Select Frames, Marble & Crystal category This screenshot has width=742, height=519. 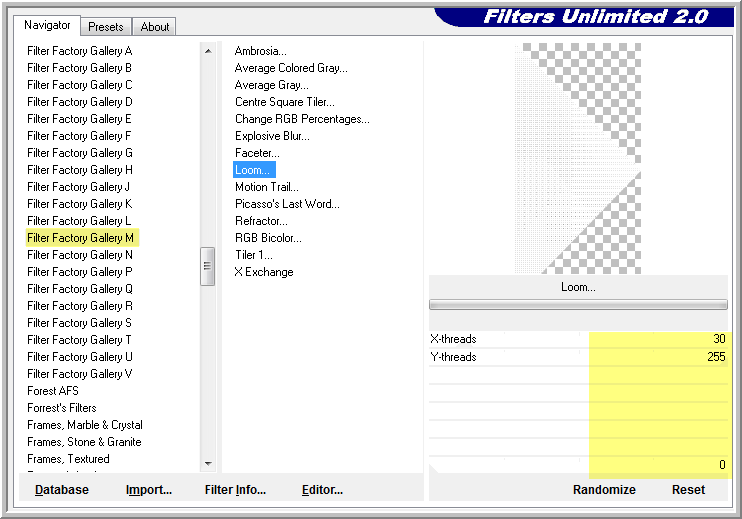pos(85,425)
